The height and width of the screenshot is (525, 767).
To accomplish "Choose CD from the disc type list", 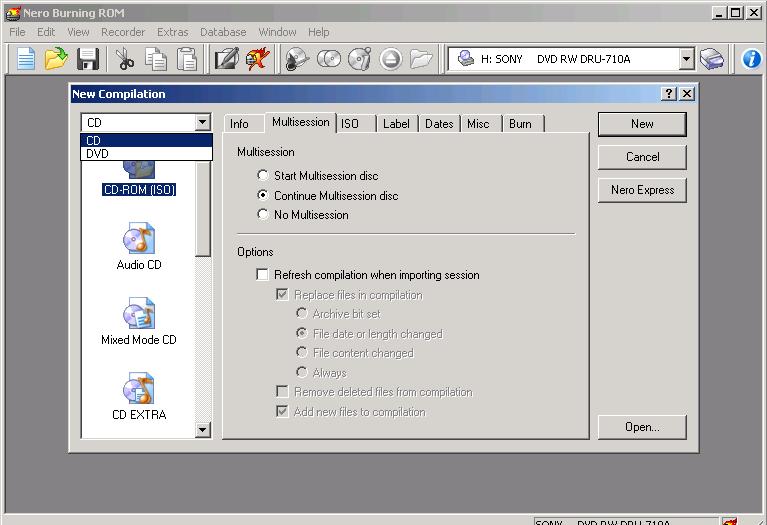I will pos(146,140).
